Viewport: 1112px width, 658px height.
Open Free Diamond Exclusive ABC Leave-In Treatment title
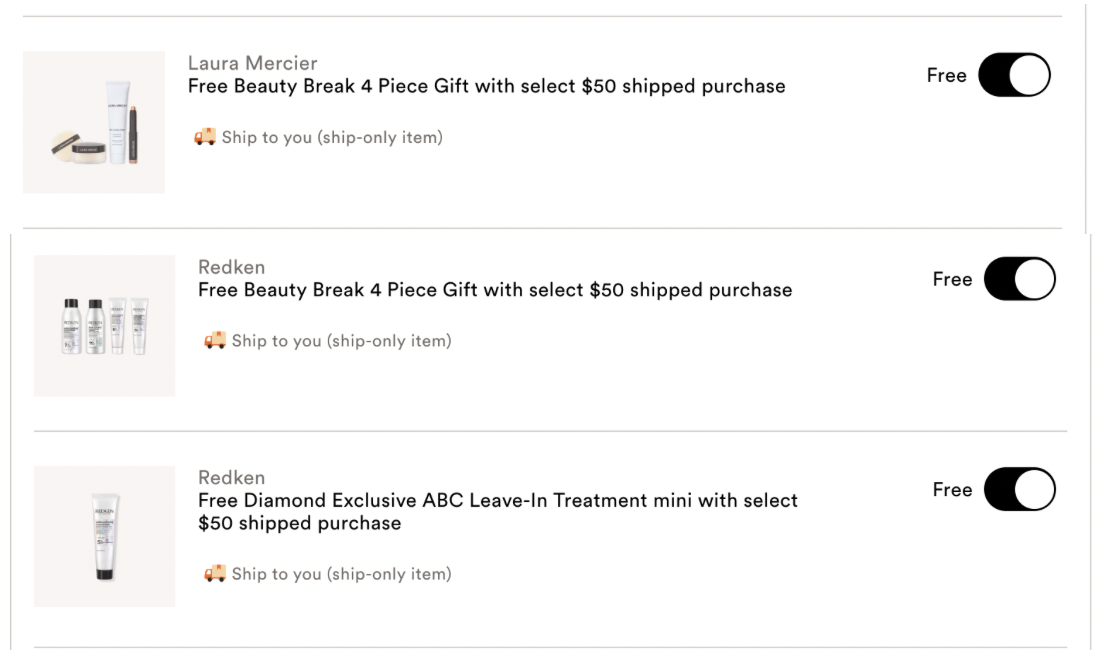point(498,512)
